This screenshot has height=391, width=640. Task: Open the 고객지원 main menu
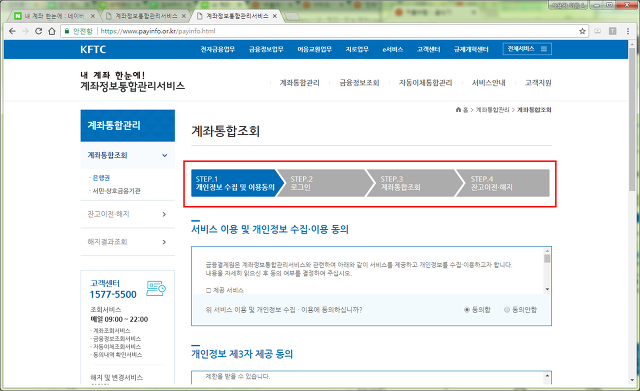(x=538, y=83)
